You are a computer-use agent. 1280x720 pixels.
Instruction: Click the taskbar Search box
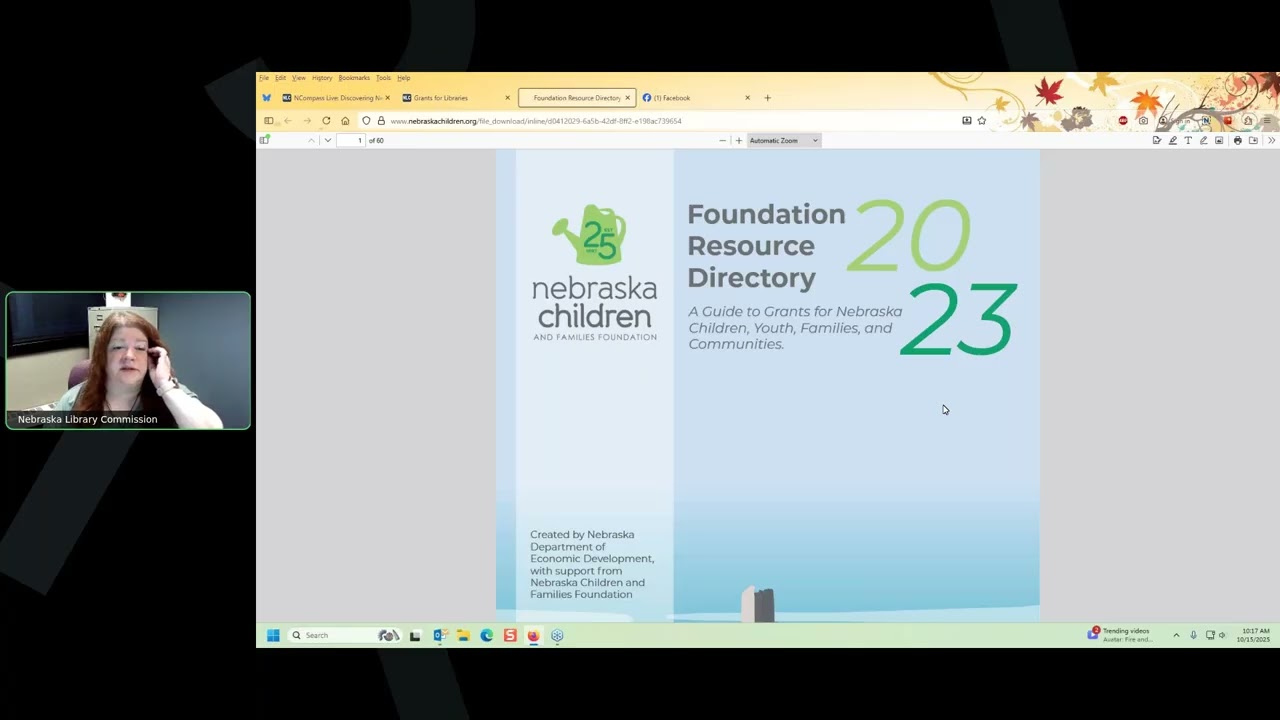345,635
